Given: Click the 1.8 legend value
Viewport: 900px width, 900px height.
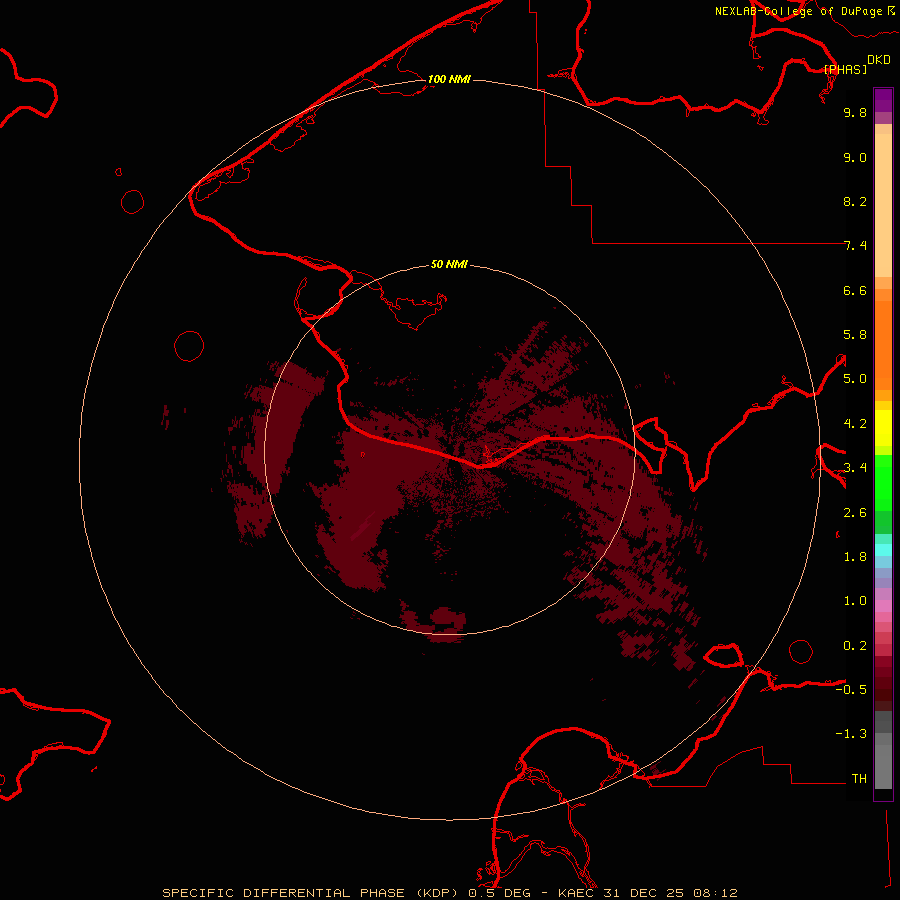Looking at the screenshot, I should [x=855, y=557].
